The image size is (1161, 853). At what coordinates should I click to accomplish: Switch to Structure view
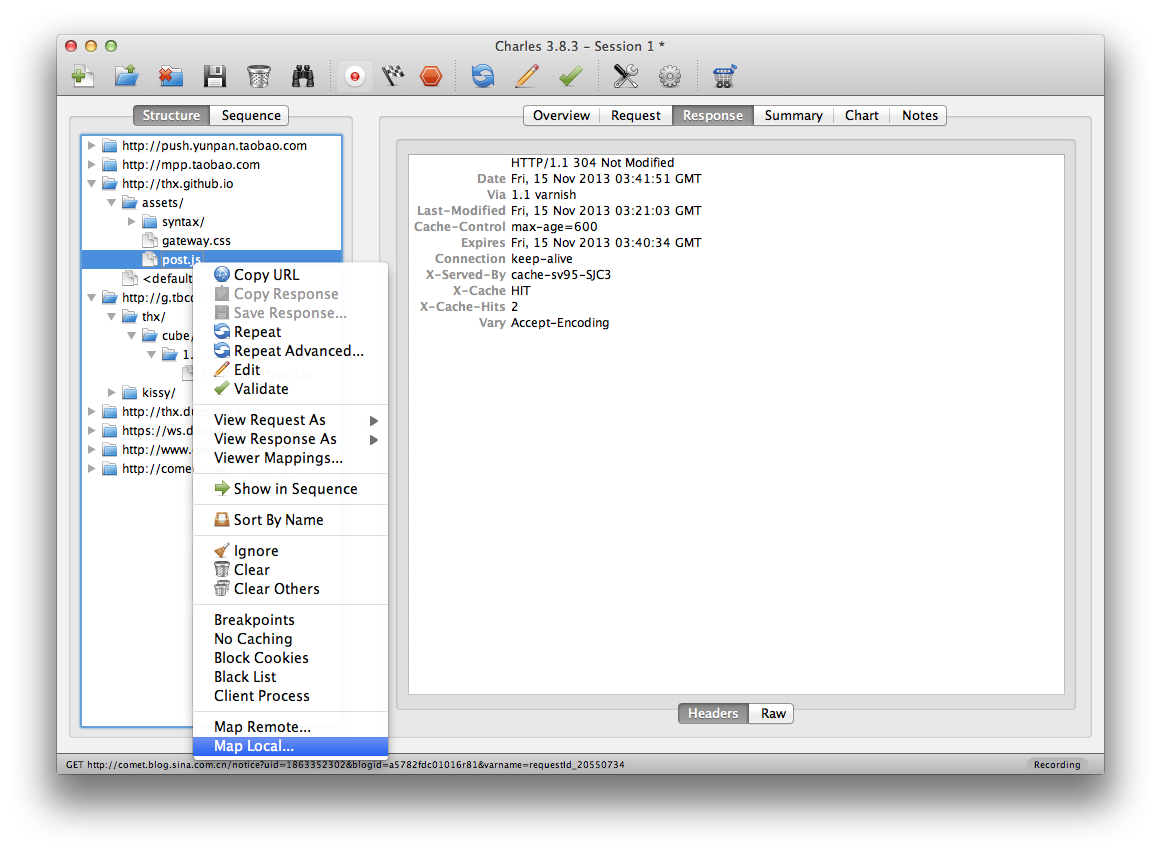coord(171,116)
